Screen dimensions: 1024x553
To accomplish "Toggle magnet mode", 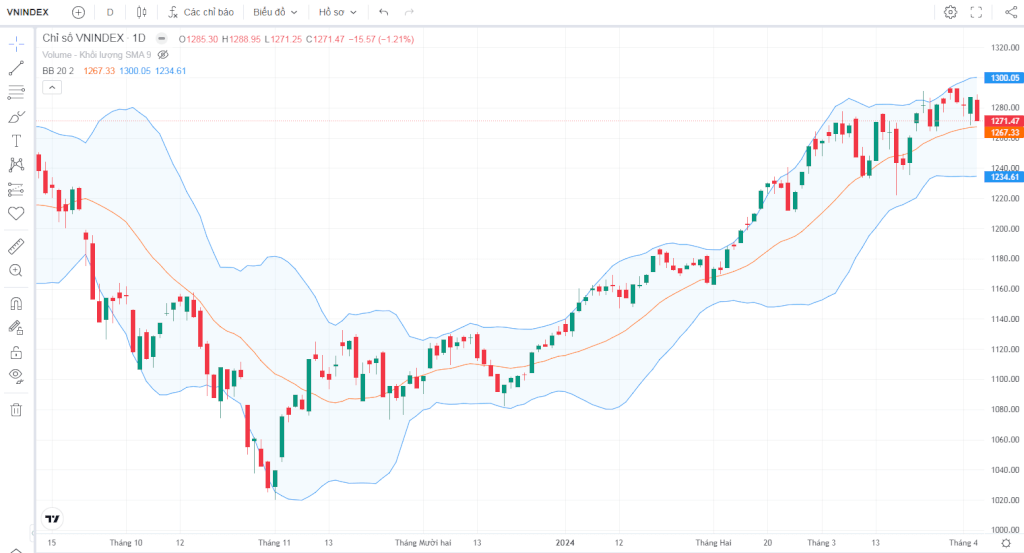I will pos(16,304).
